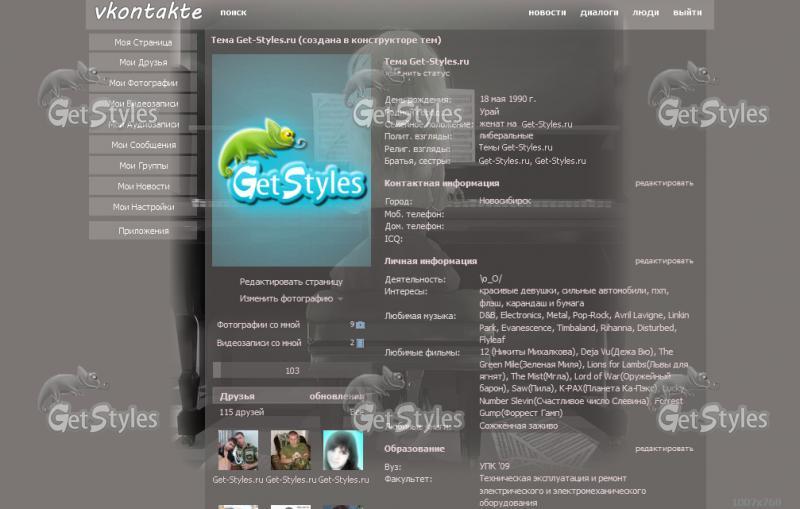The image size is (800, 509).
Task: Open диалоги in top bar
Action: point(599,13)
